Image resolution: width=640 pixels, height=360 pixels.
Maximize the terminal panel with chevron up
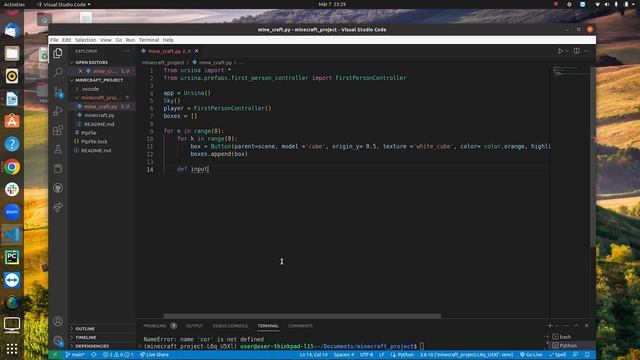click(x=576, y=326)
